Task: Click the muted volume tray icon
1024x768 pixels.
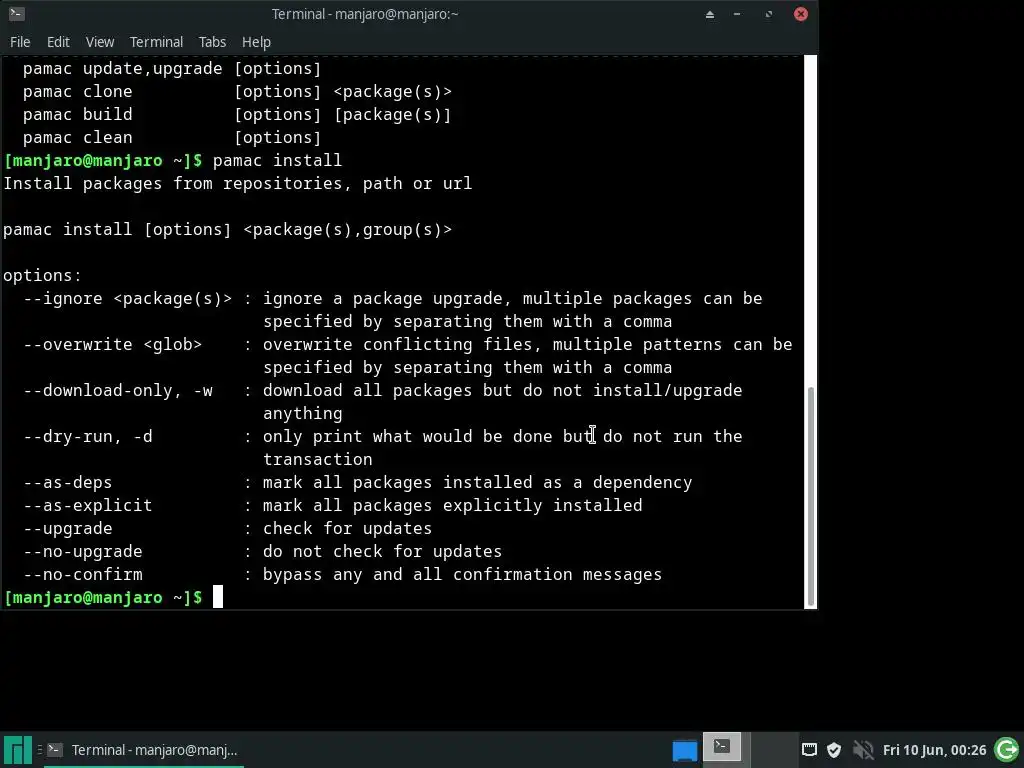Action: point(863,750)
